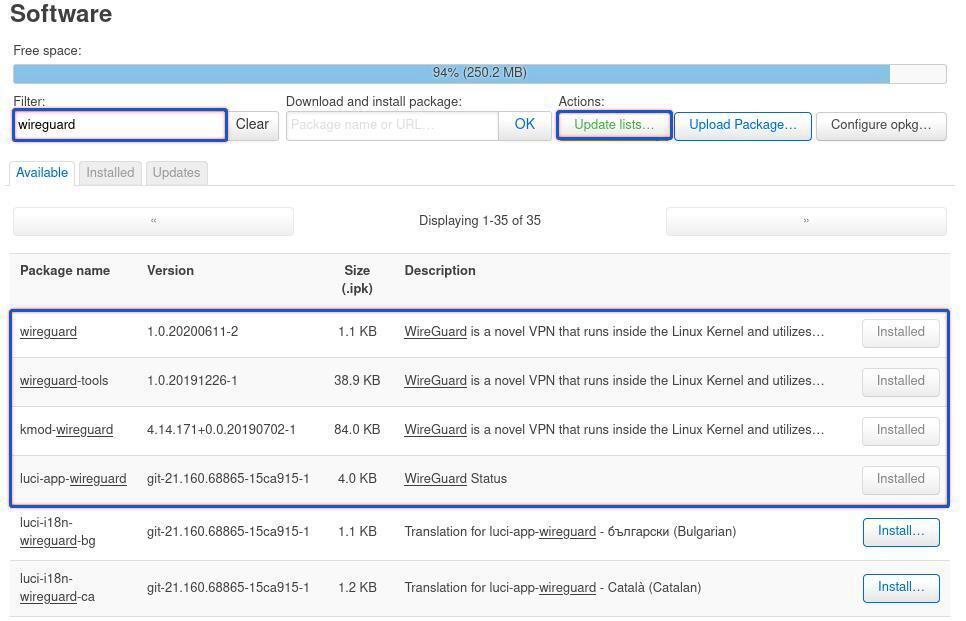966x621 pixels.
Task: Install the luci-i18n-wireguard-bg package
Action: tap(900, 532)
